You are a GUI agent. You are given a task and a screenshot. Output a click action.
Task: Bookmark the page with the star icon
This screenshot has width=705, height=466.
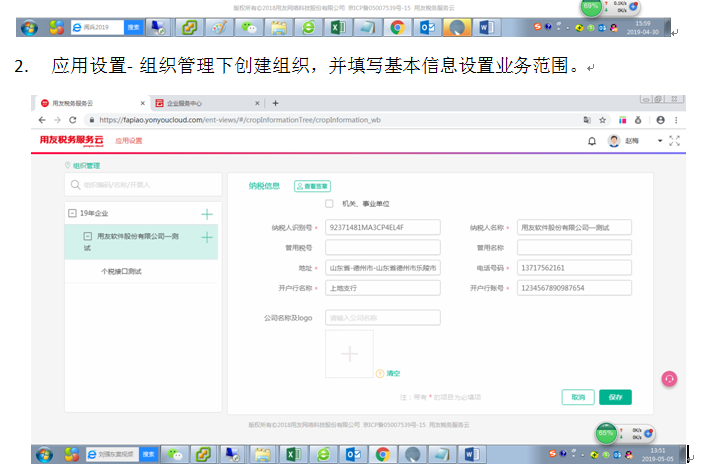pos(604,119)
